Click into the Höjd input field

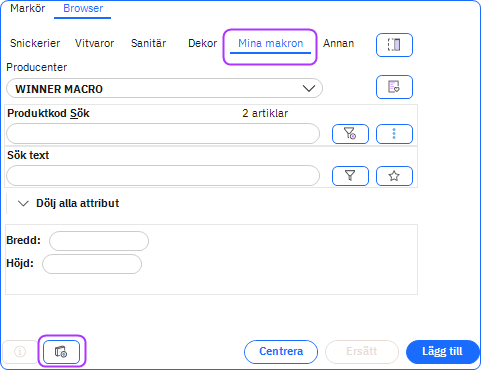[x=92, y=264]
